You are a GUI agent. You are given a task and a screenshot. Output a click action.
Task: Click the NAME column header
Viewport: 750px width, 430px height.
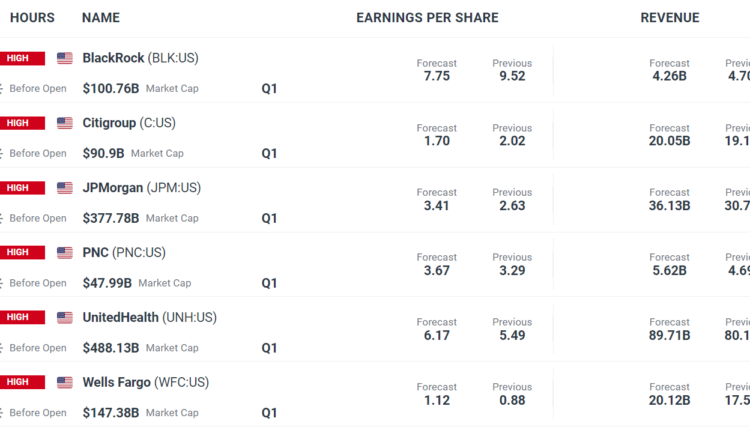click(x=101, y=18)
